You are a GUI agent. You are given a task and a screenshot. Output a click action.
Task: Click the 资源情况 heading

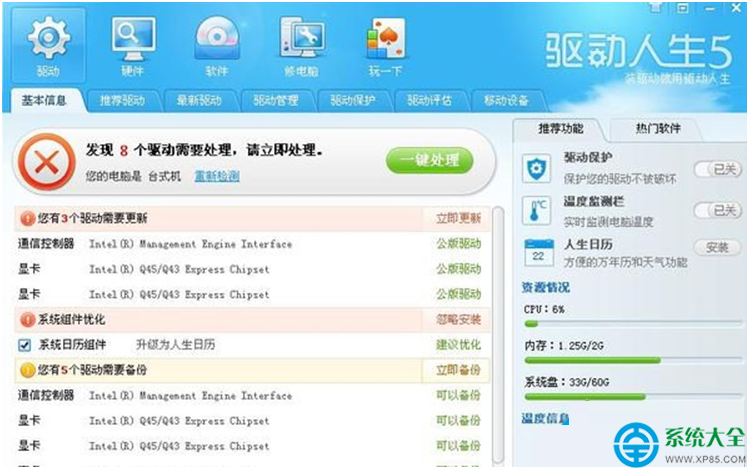[546, 288]
